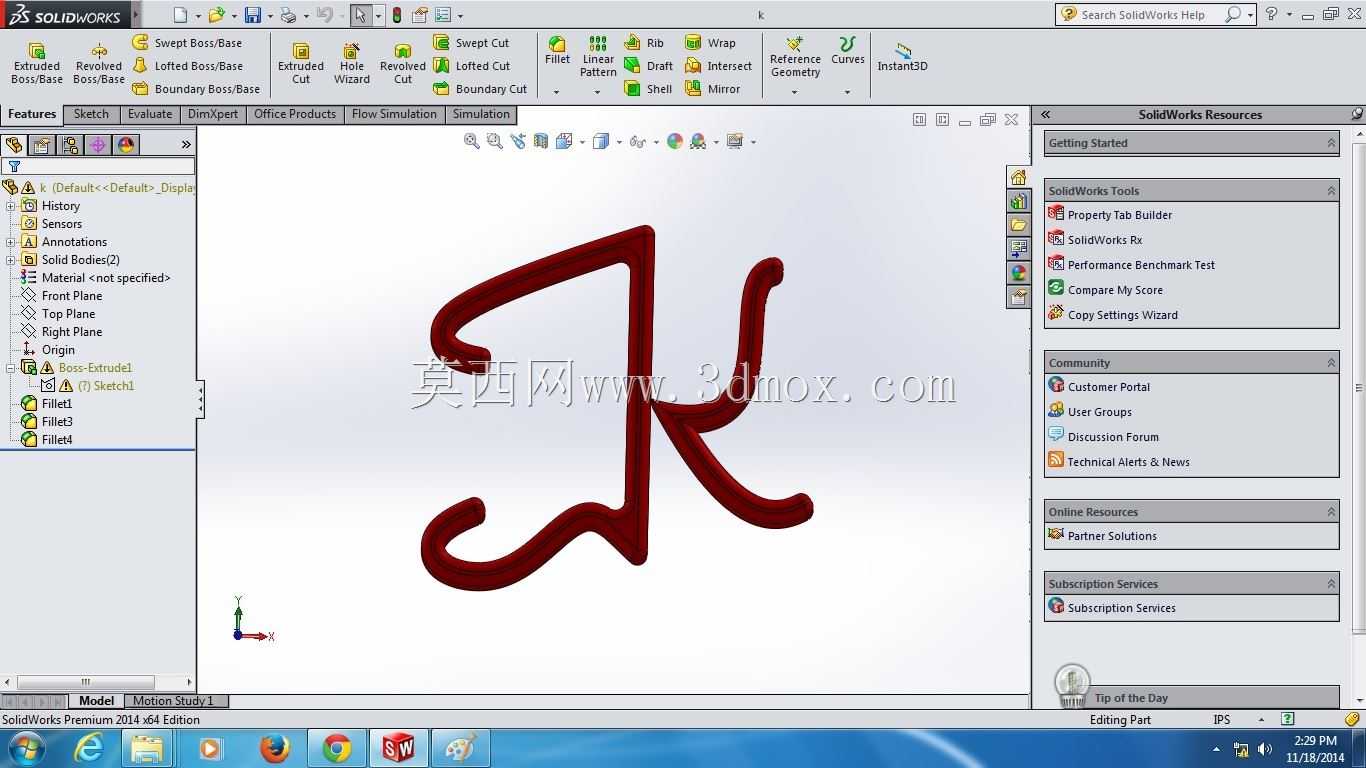This screenshot has width=1366, height=768.
Task: Select Fillet3 in the feature tree
Action: coord(47,422)
